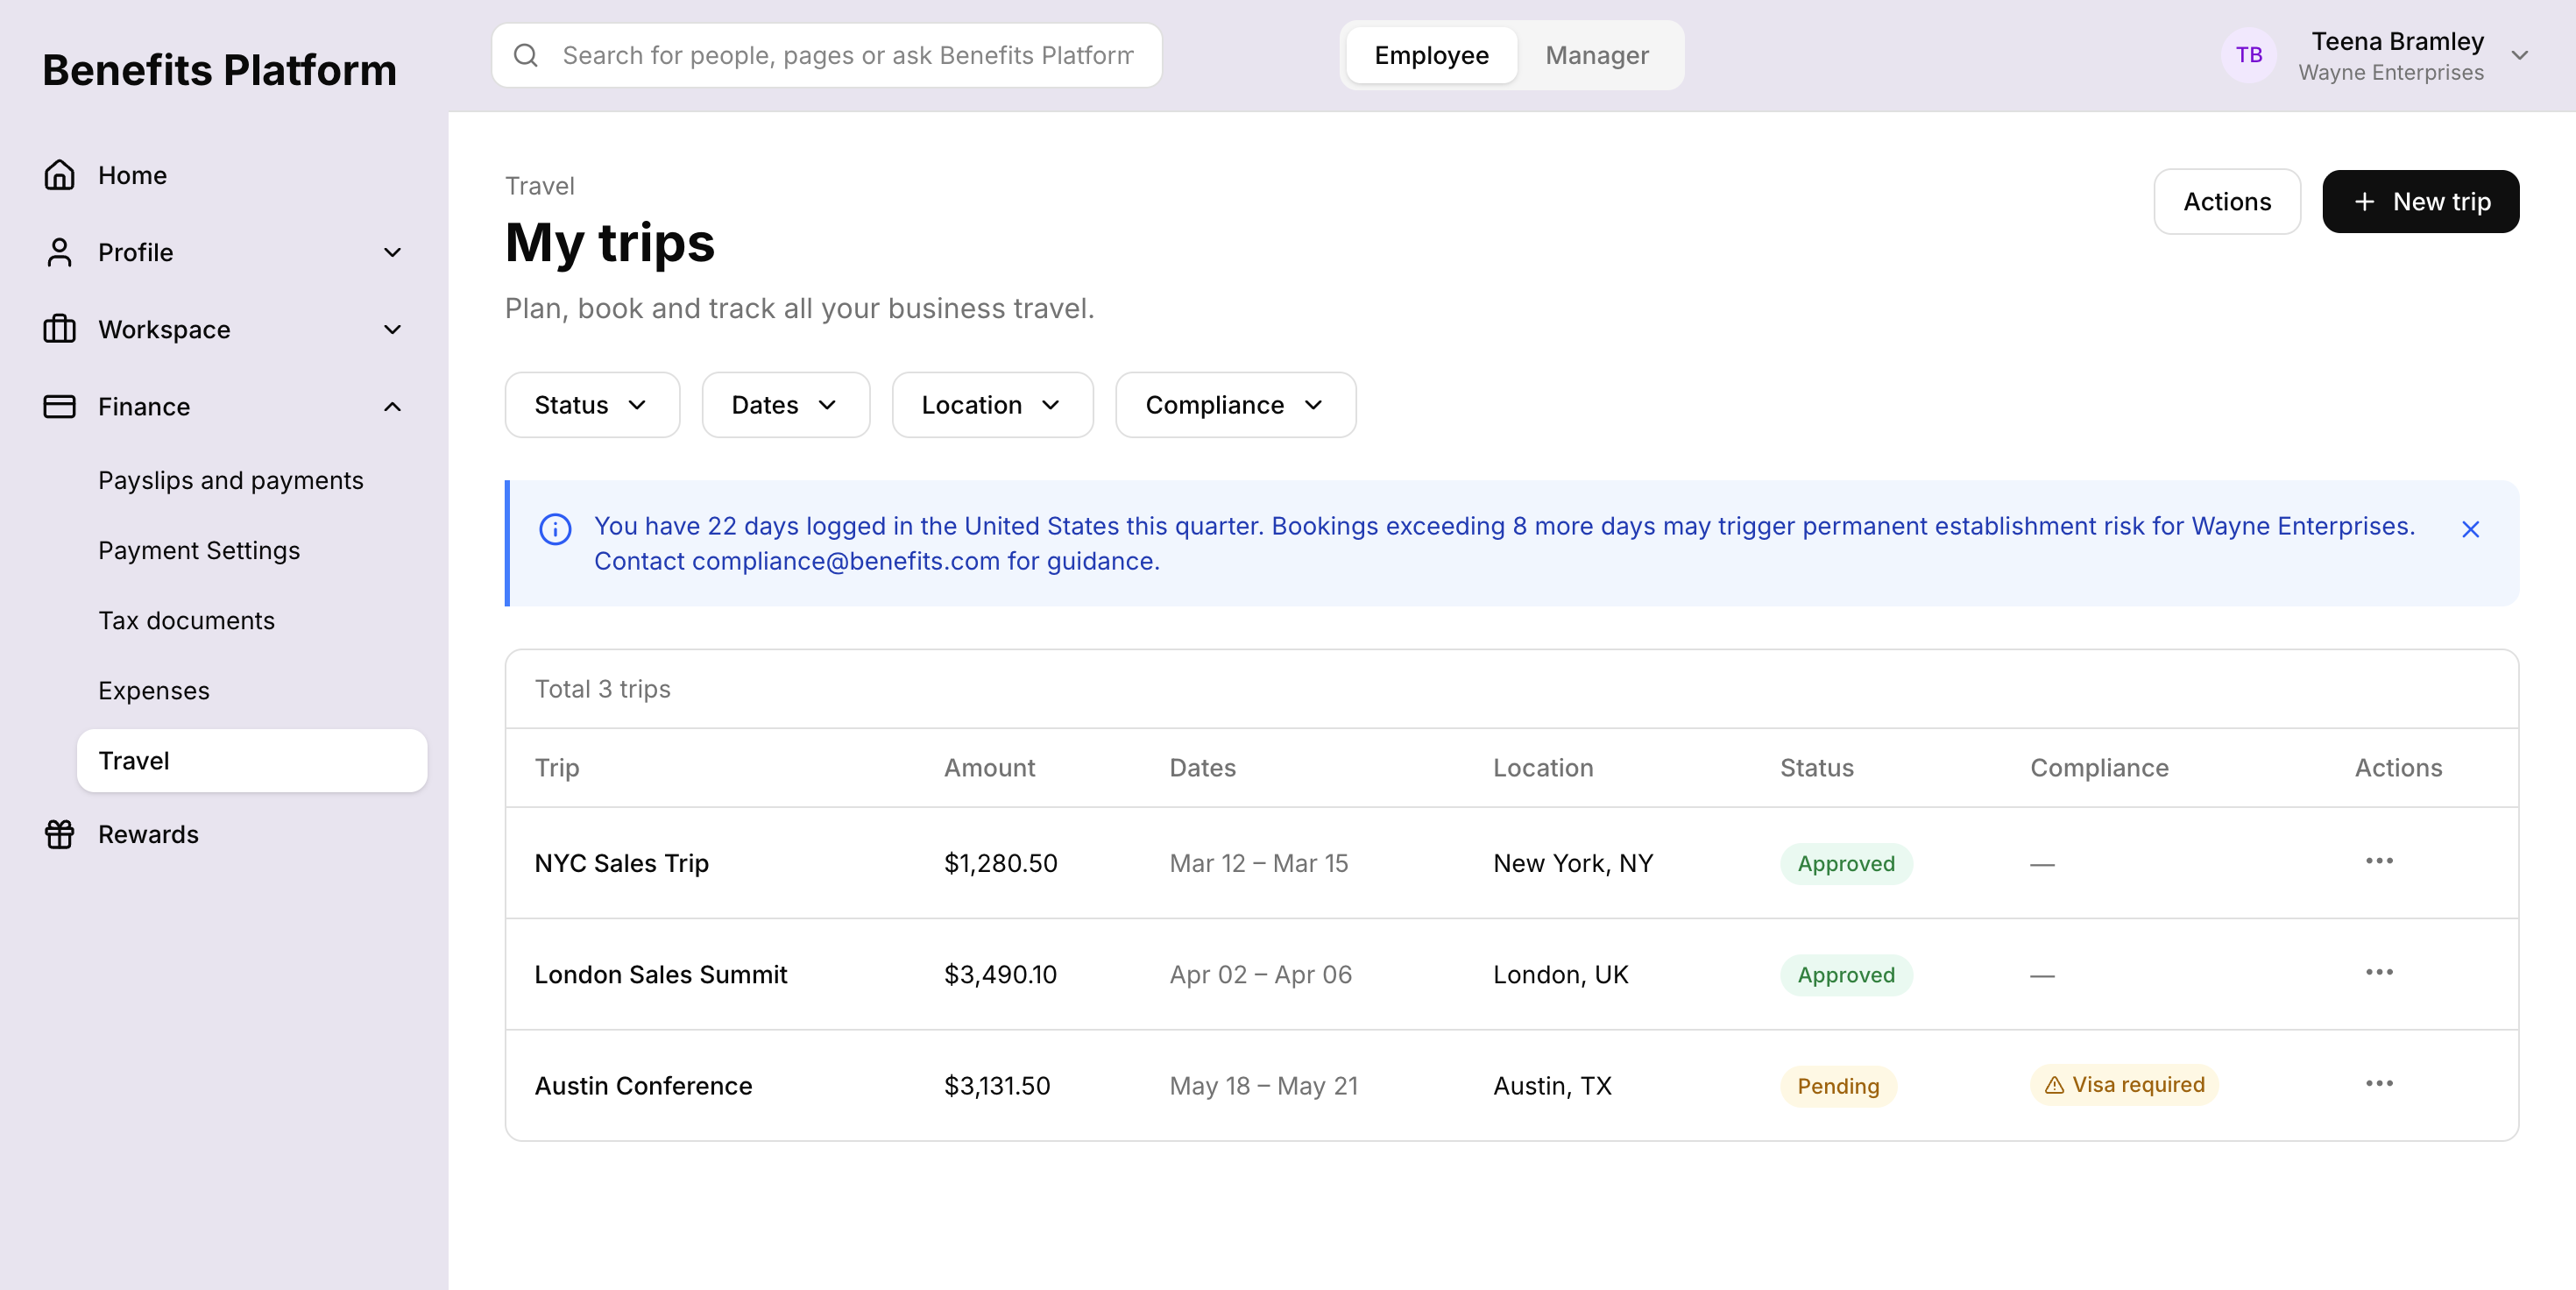Click the Rewards gift icon

point(59,834)
